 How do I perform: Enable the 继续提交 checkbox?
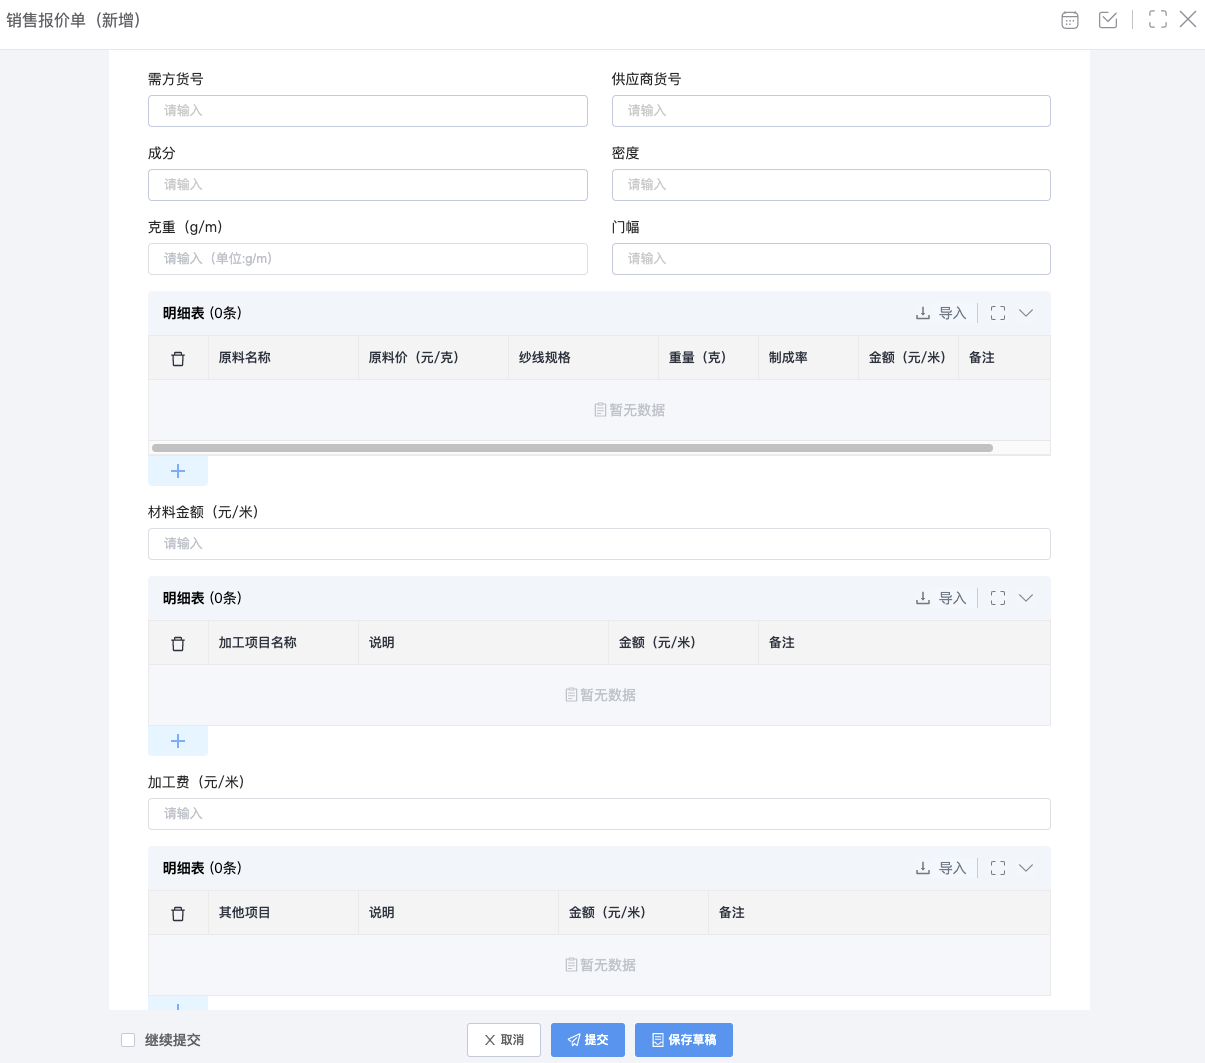coord(128,1040)
